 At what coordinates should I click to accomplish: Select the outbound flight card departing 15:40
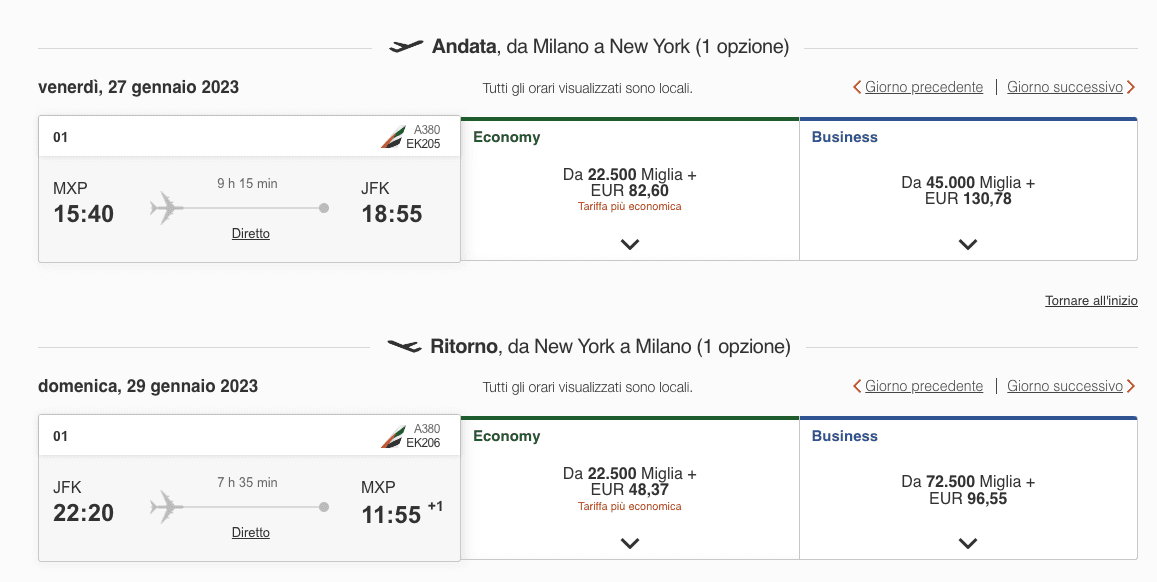(249, 189)
